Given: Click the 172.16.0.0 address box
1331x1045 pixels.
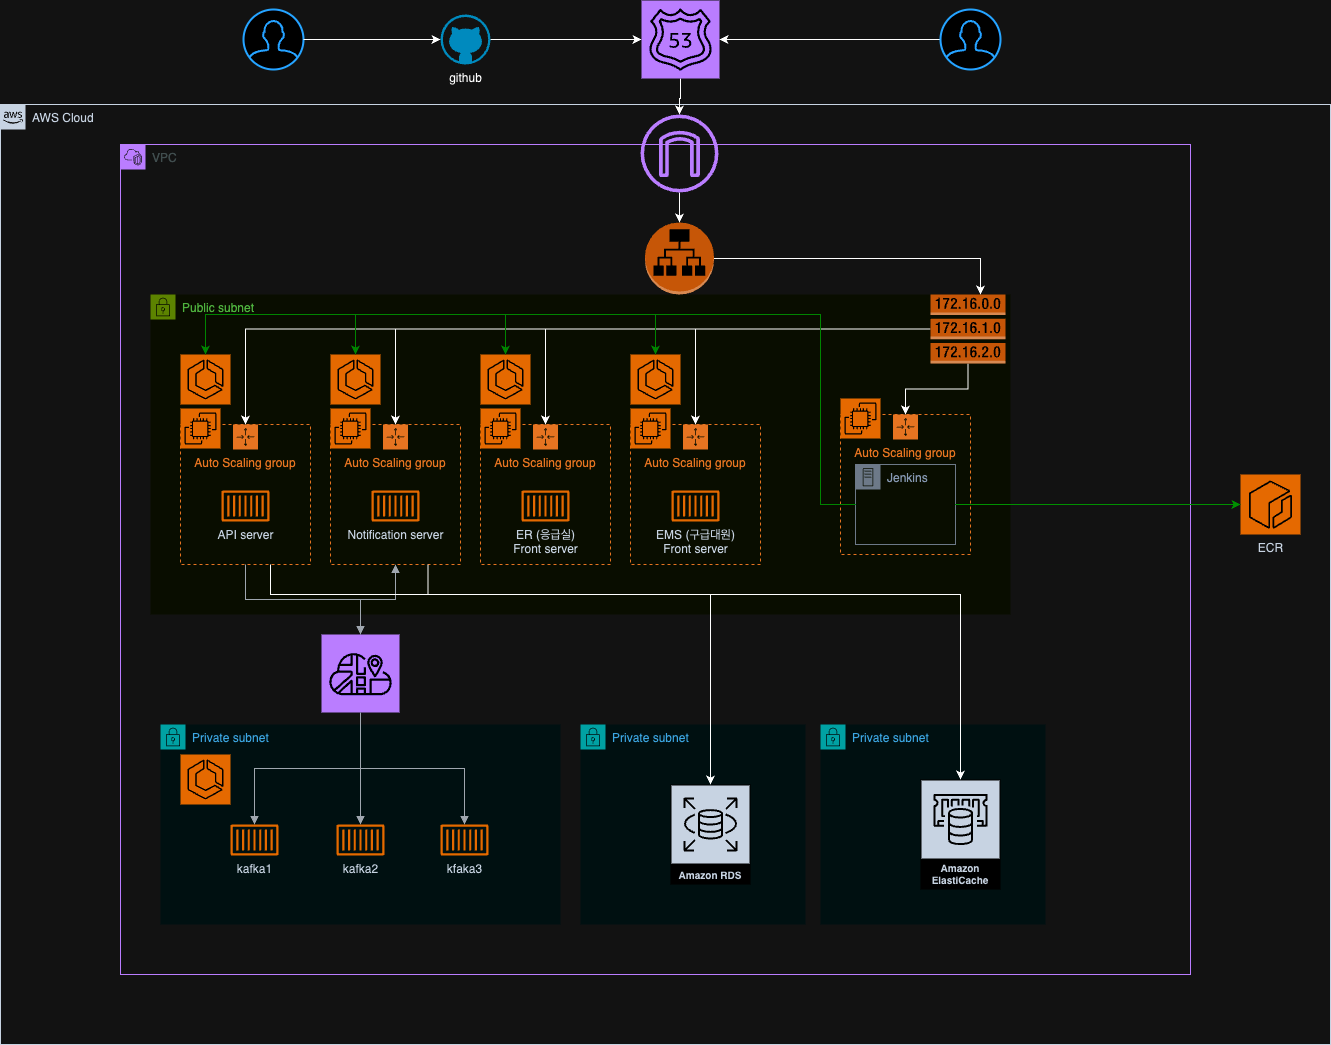Looking at the screenshot, I should 967,304.
